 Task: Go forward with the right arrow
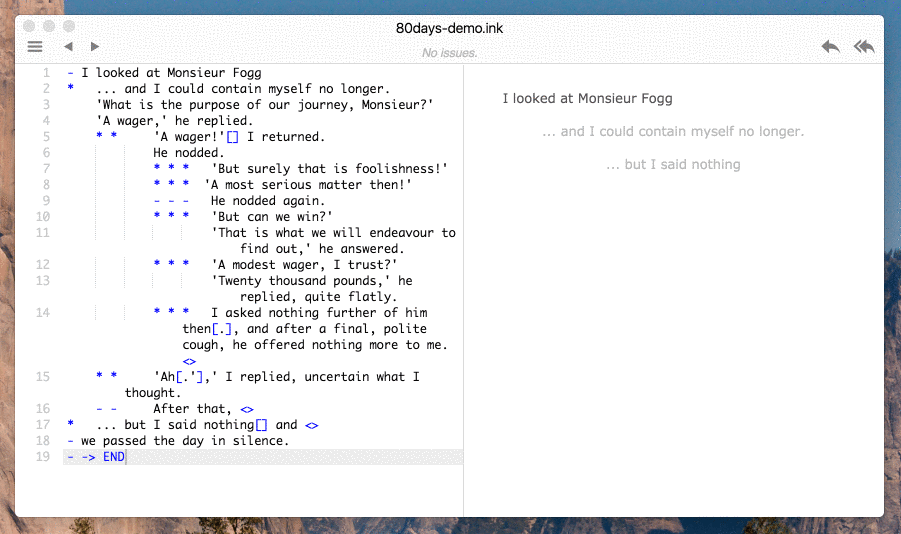coord(95,47)
